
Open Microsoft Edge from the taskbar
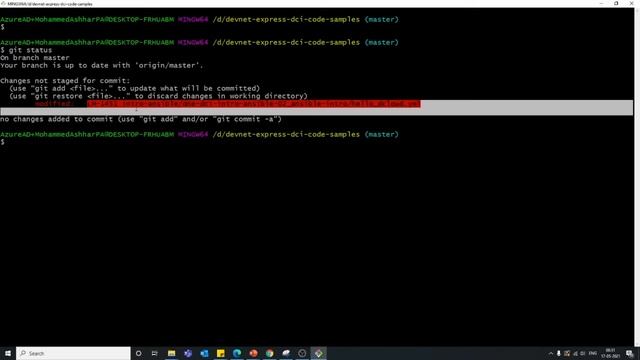coord(237,353)
